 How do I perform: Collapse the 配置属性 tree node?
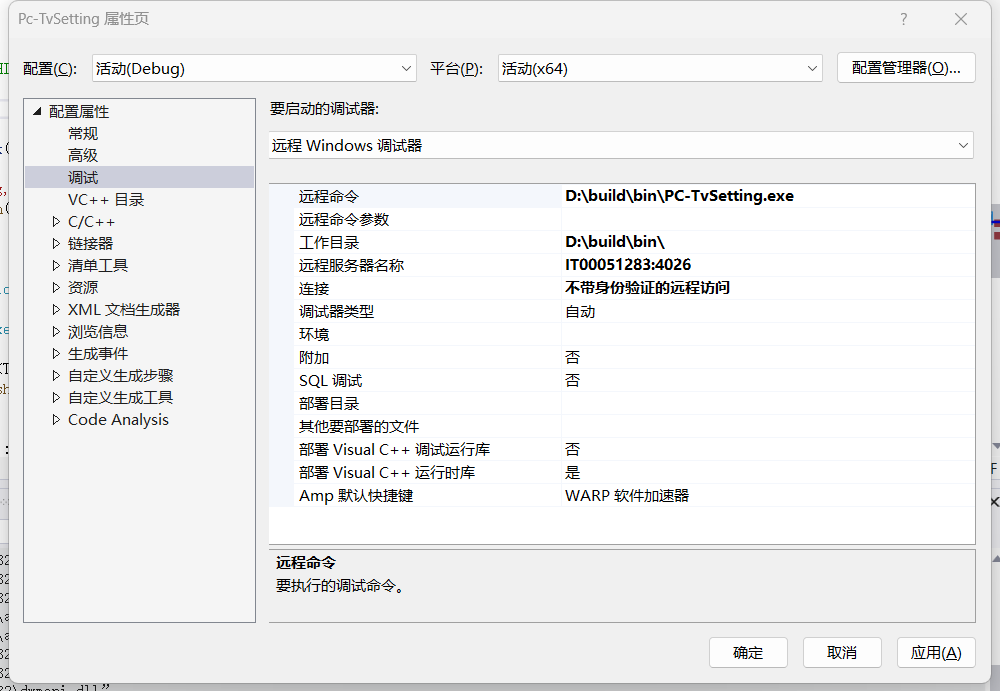(x=38, y=112)
